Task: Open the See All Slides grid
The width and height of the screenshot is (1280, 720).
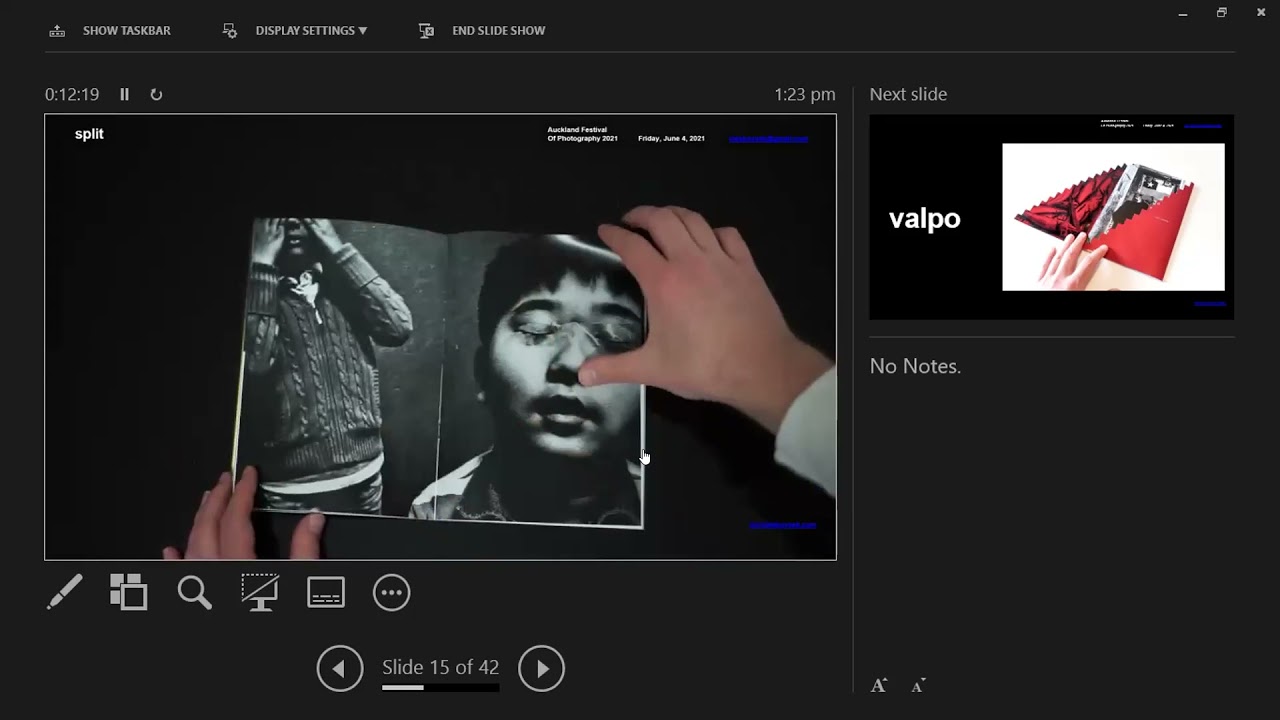Action: tap(128, 592)
